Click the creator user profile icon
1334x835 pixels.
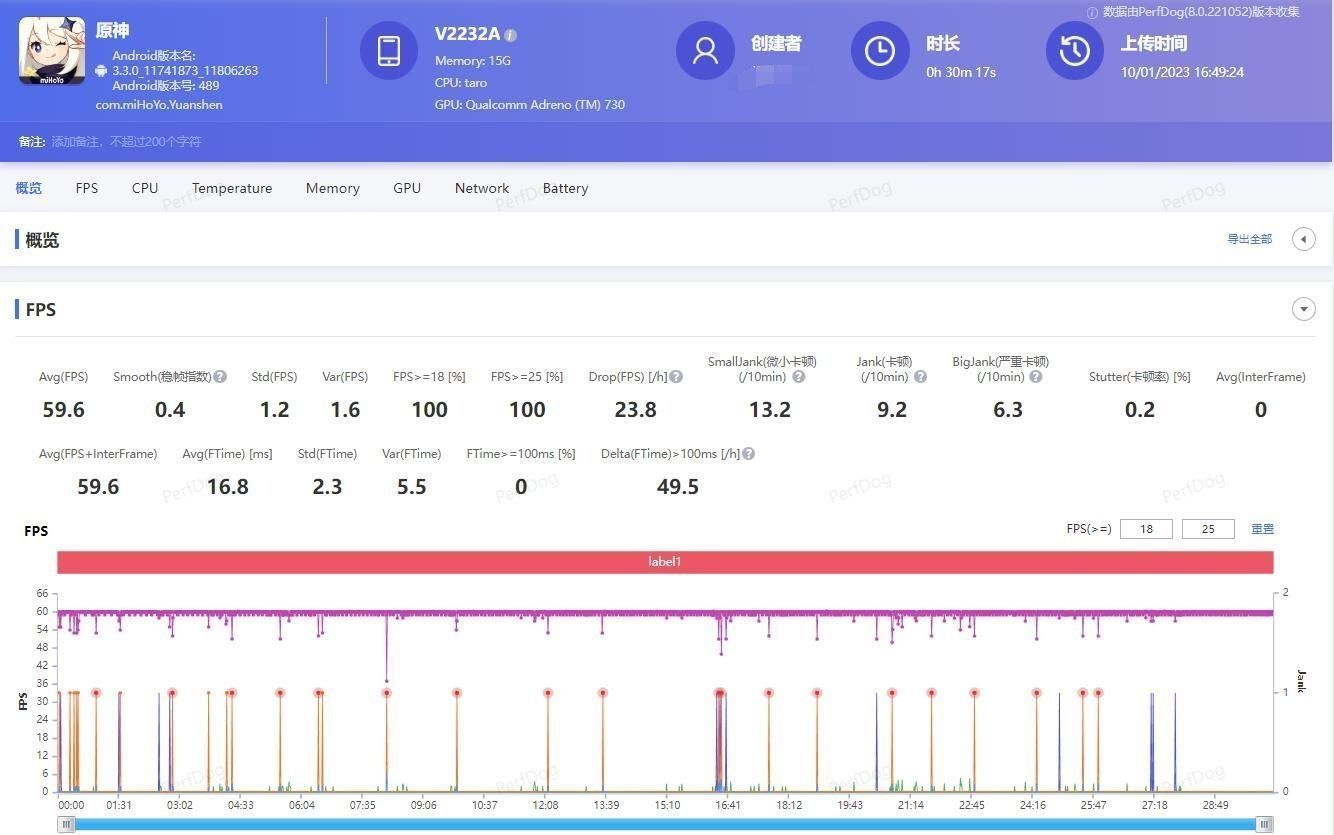pyautogui.click(x=705, y=51)
